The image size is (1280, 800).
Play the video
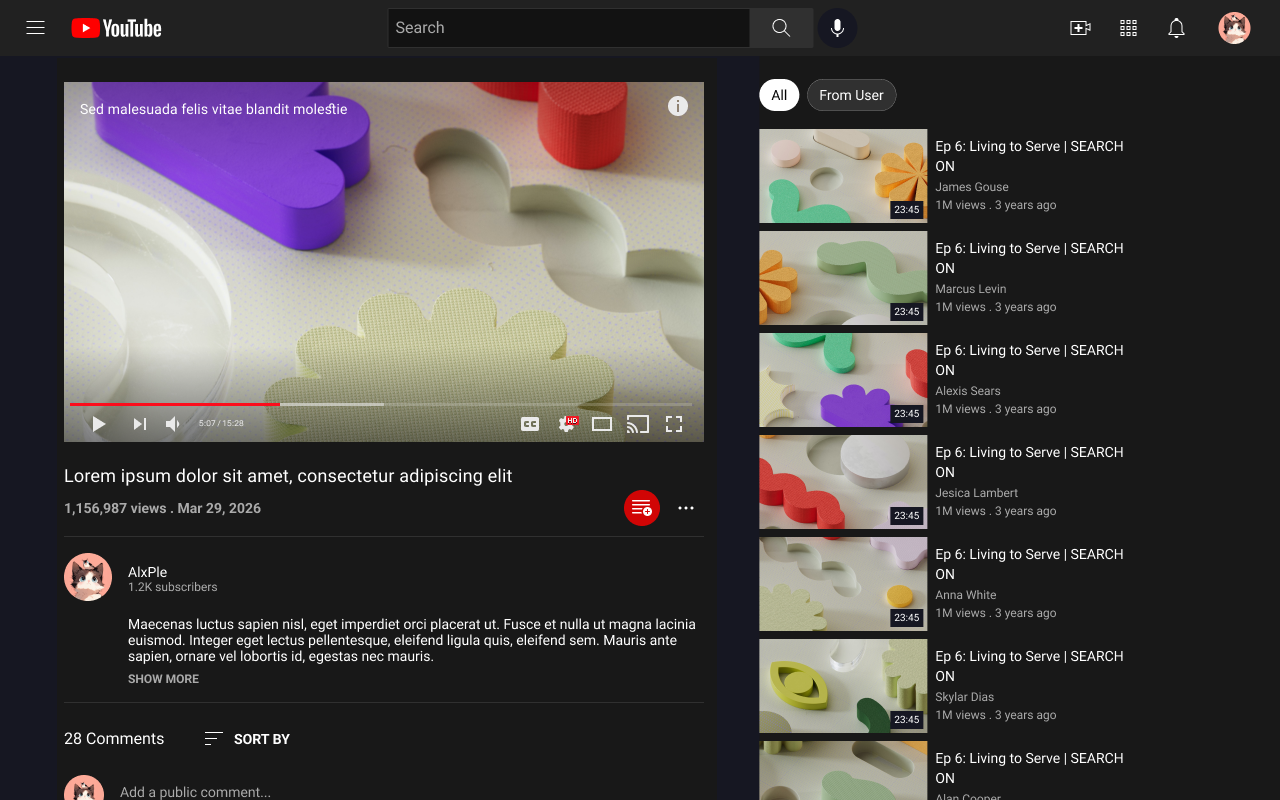(x=99, y=424)
